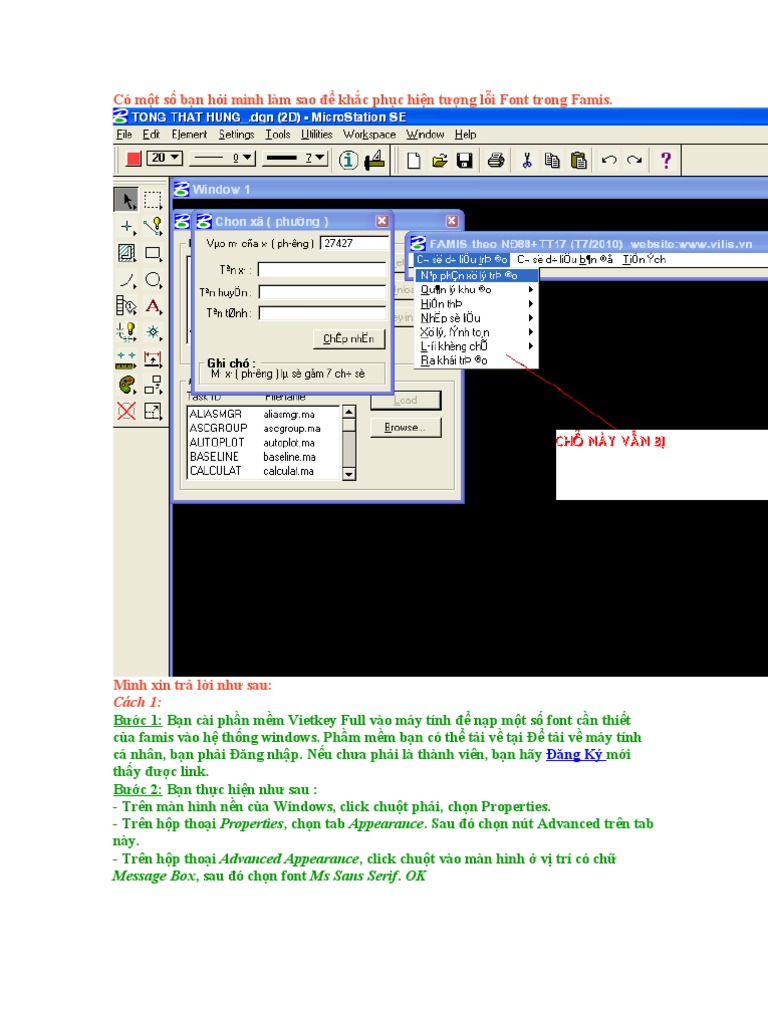Click the 'Tªn x·' input field
The height and width of the screenshot is (1024, 768).
(322, 270)
